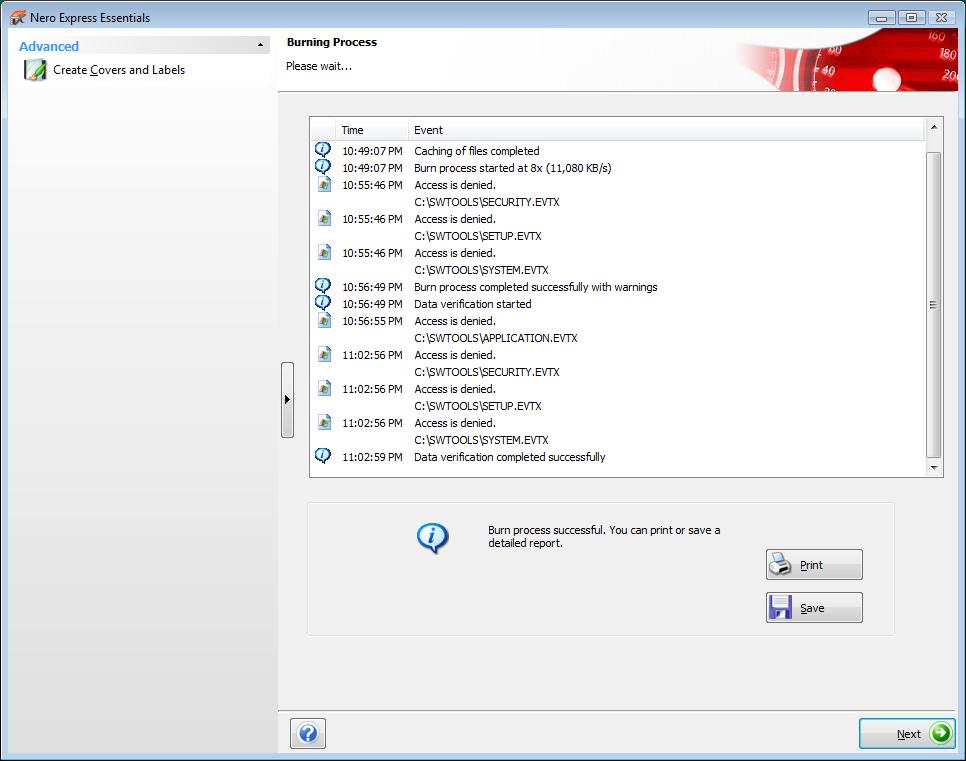The height and width of the screenshot is (761, 966).
Task: Click info icon beside Data verification started
Action: tap(323, 303)
